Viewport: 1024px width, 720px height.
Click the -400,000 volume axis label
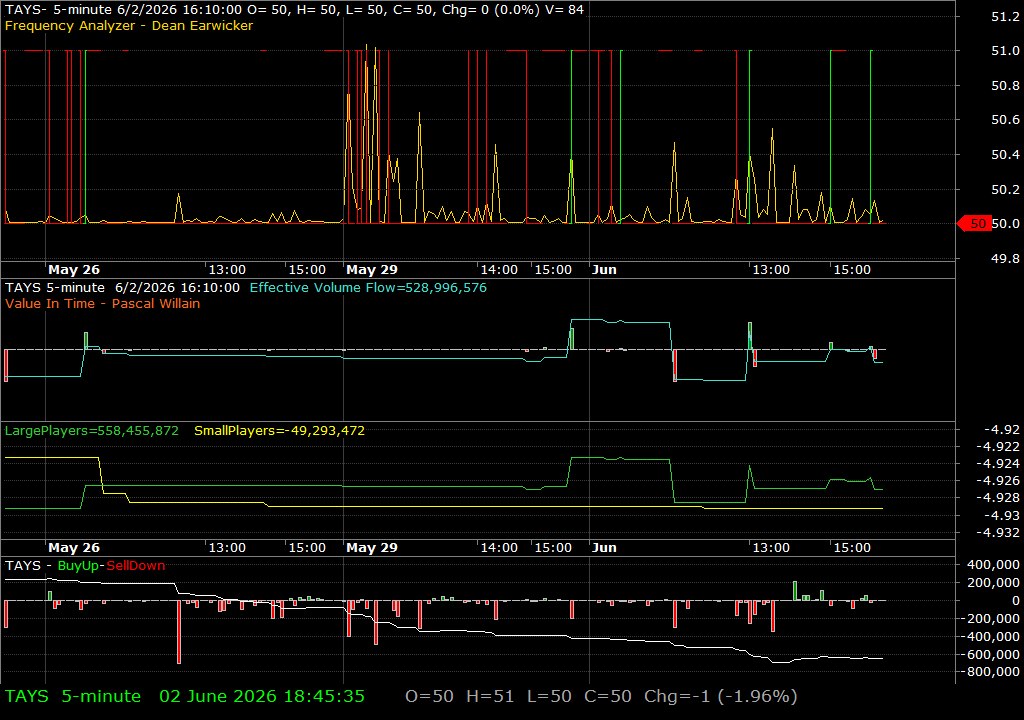coord(990,636)
